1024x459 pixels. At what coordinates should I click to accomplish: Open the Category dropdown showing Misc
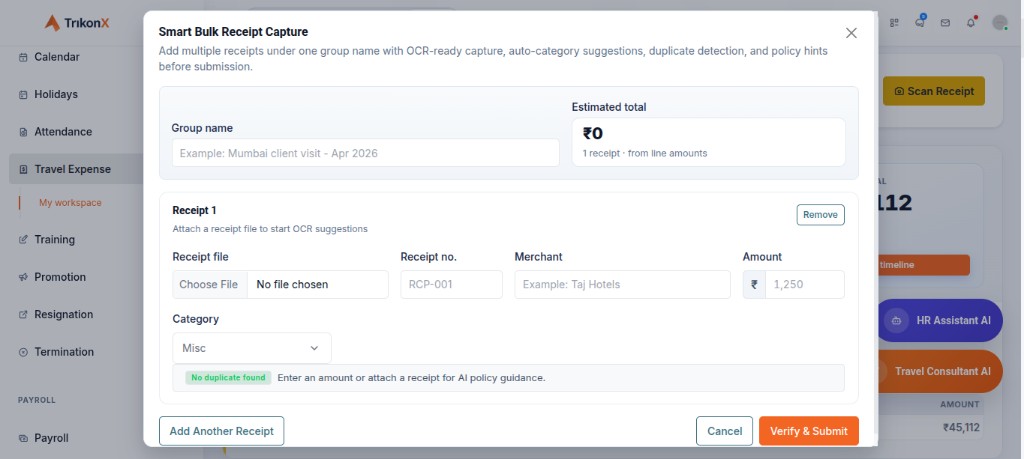click(x=251, y=348)
